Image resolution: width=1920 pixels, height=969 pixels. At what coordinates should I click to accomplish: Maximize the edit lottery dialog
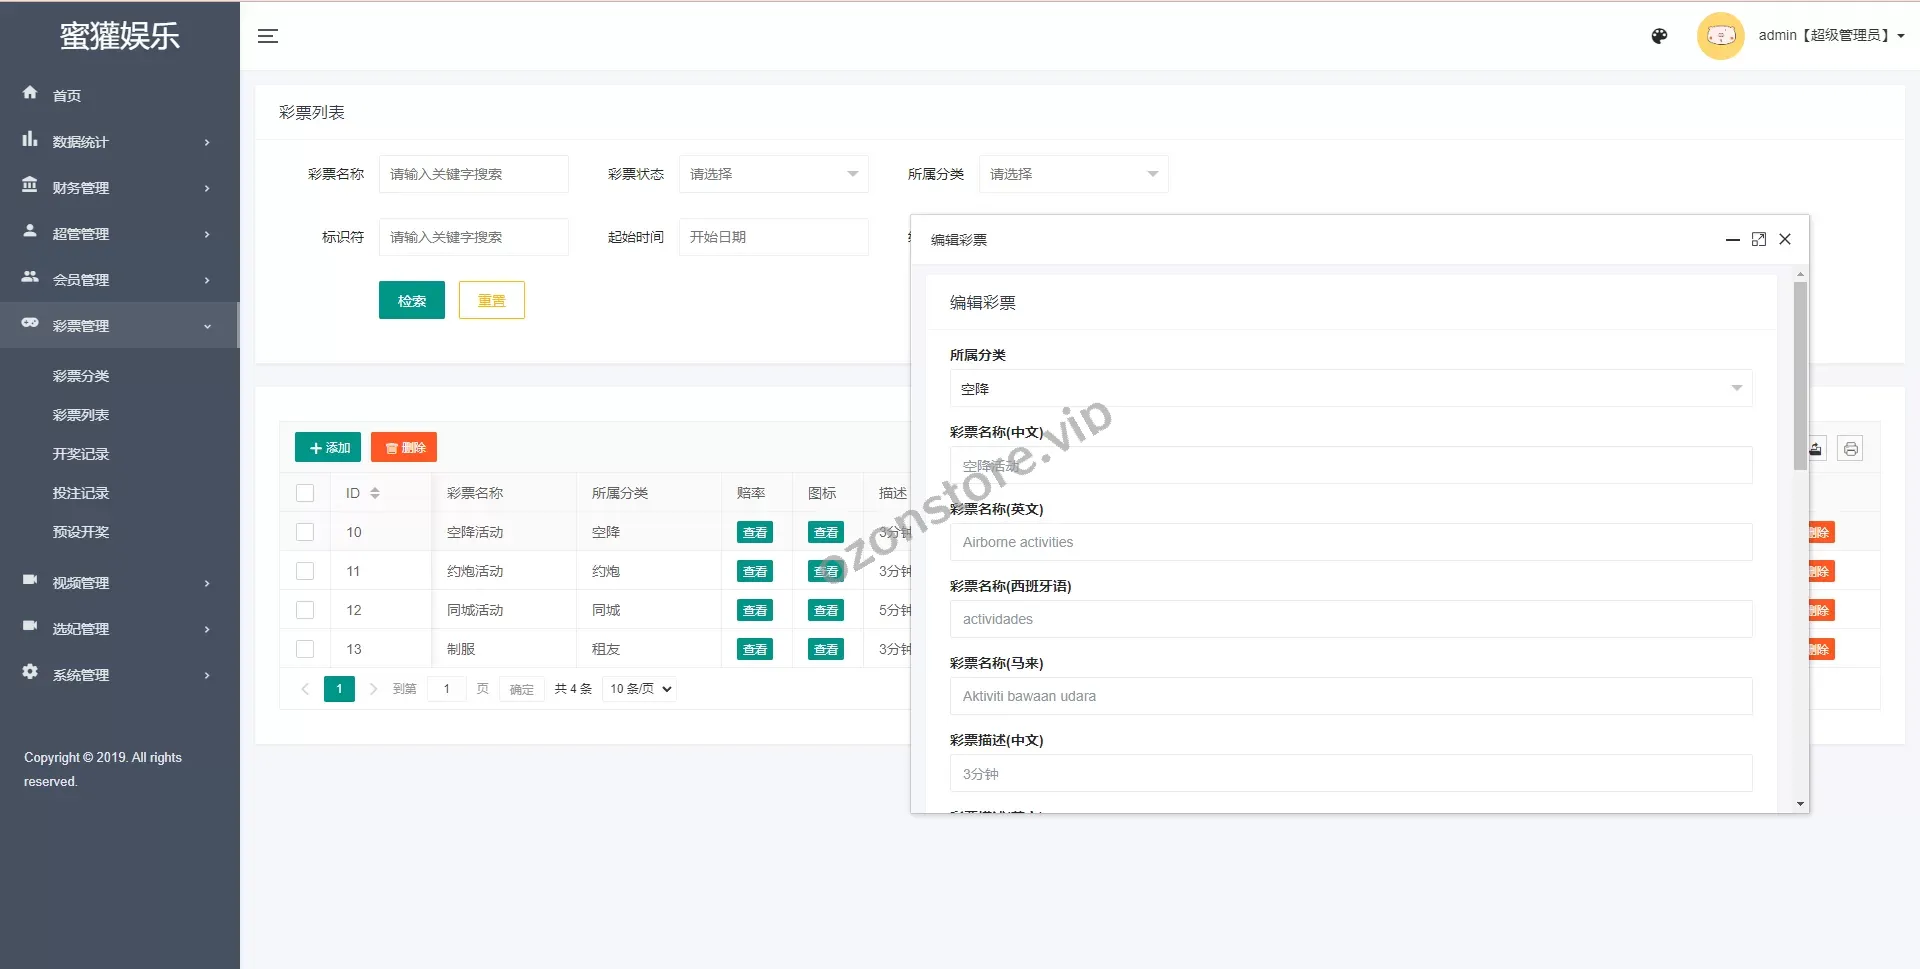(1759, 239)
